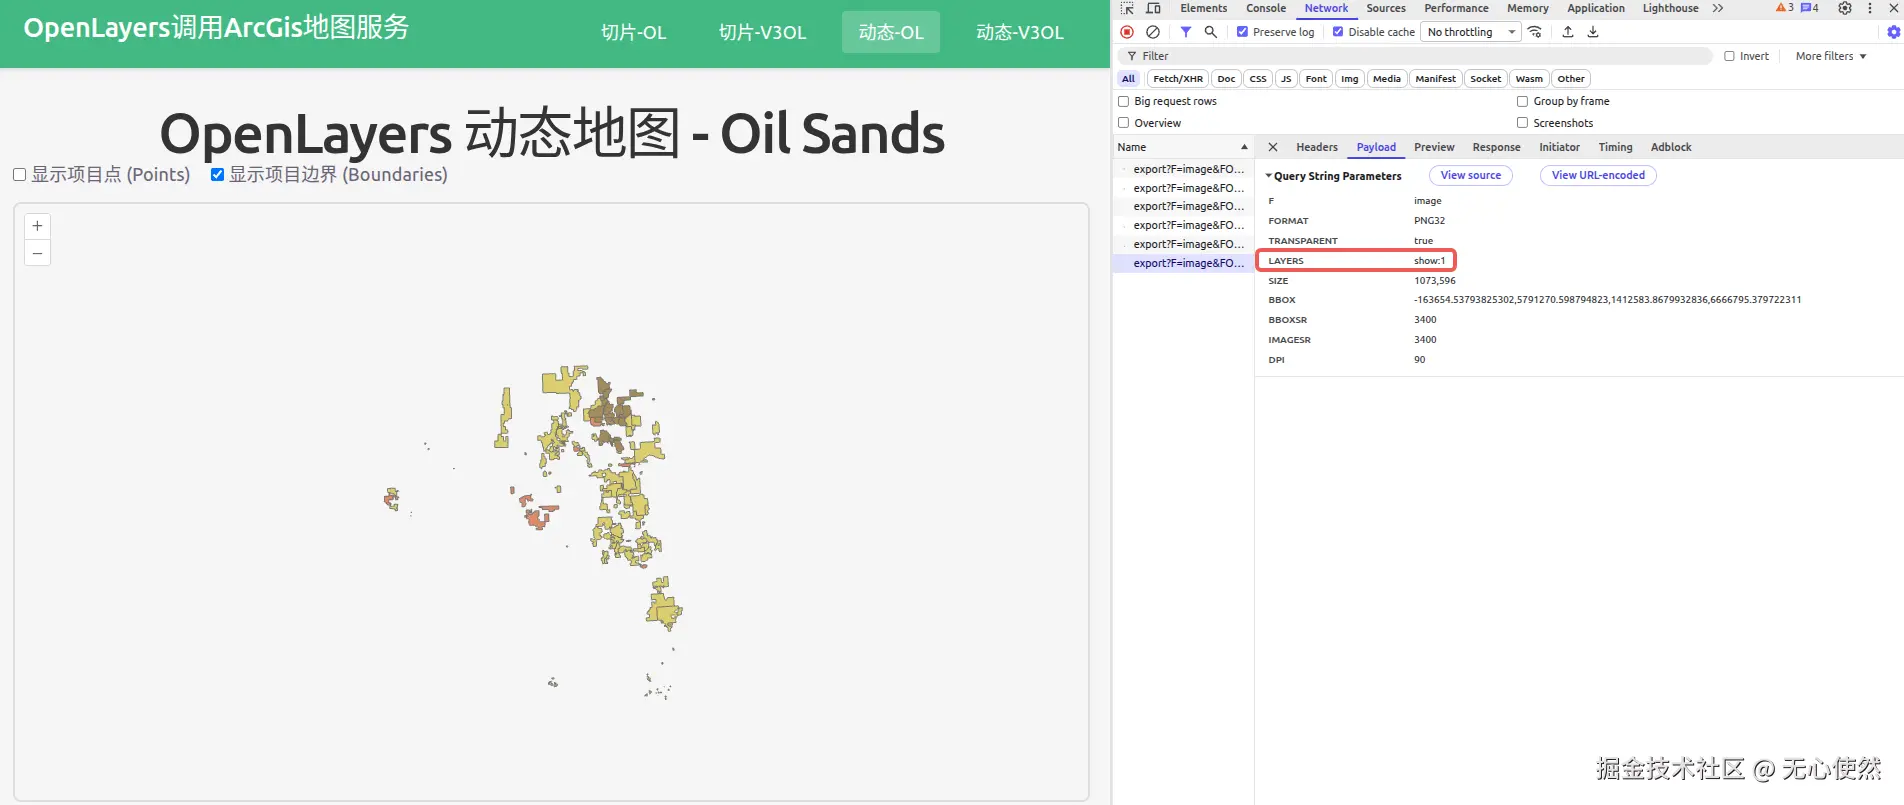The image size is (1904, 805).
Task: Open the No throttling dropdown
Action: tap(1471, 32)
